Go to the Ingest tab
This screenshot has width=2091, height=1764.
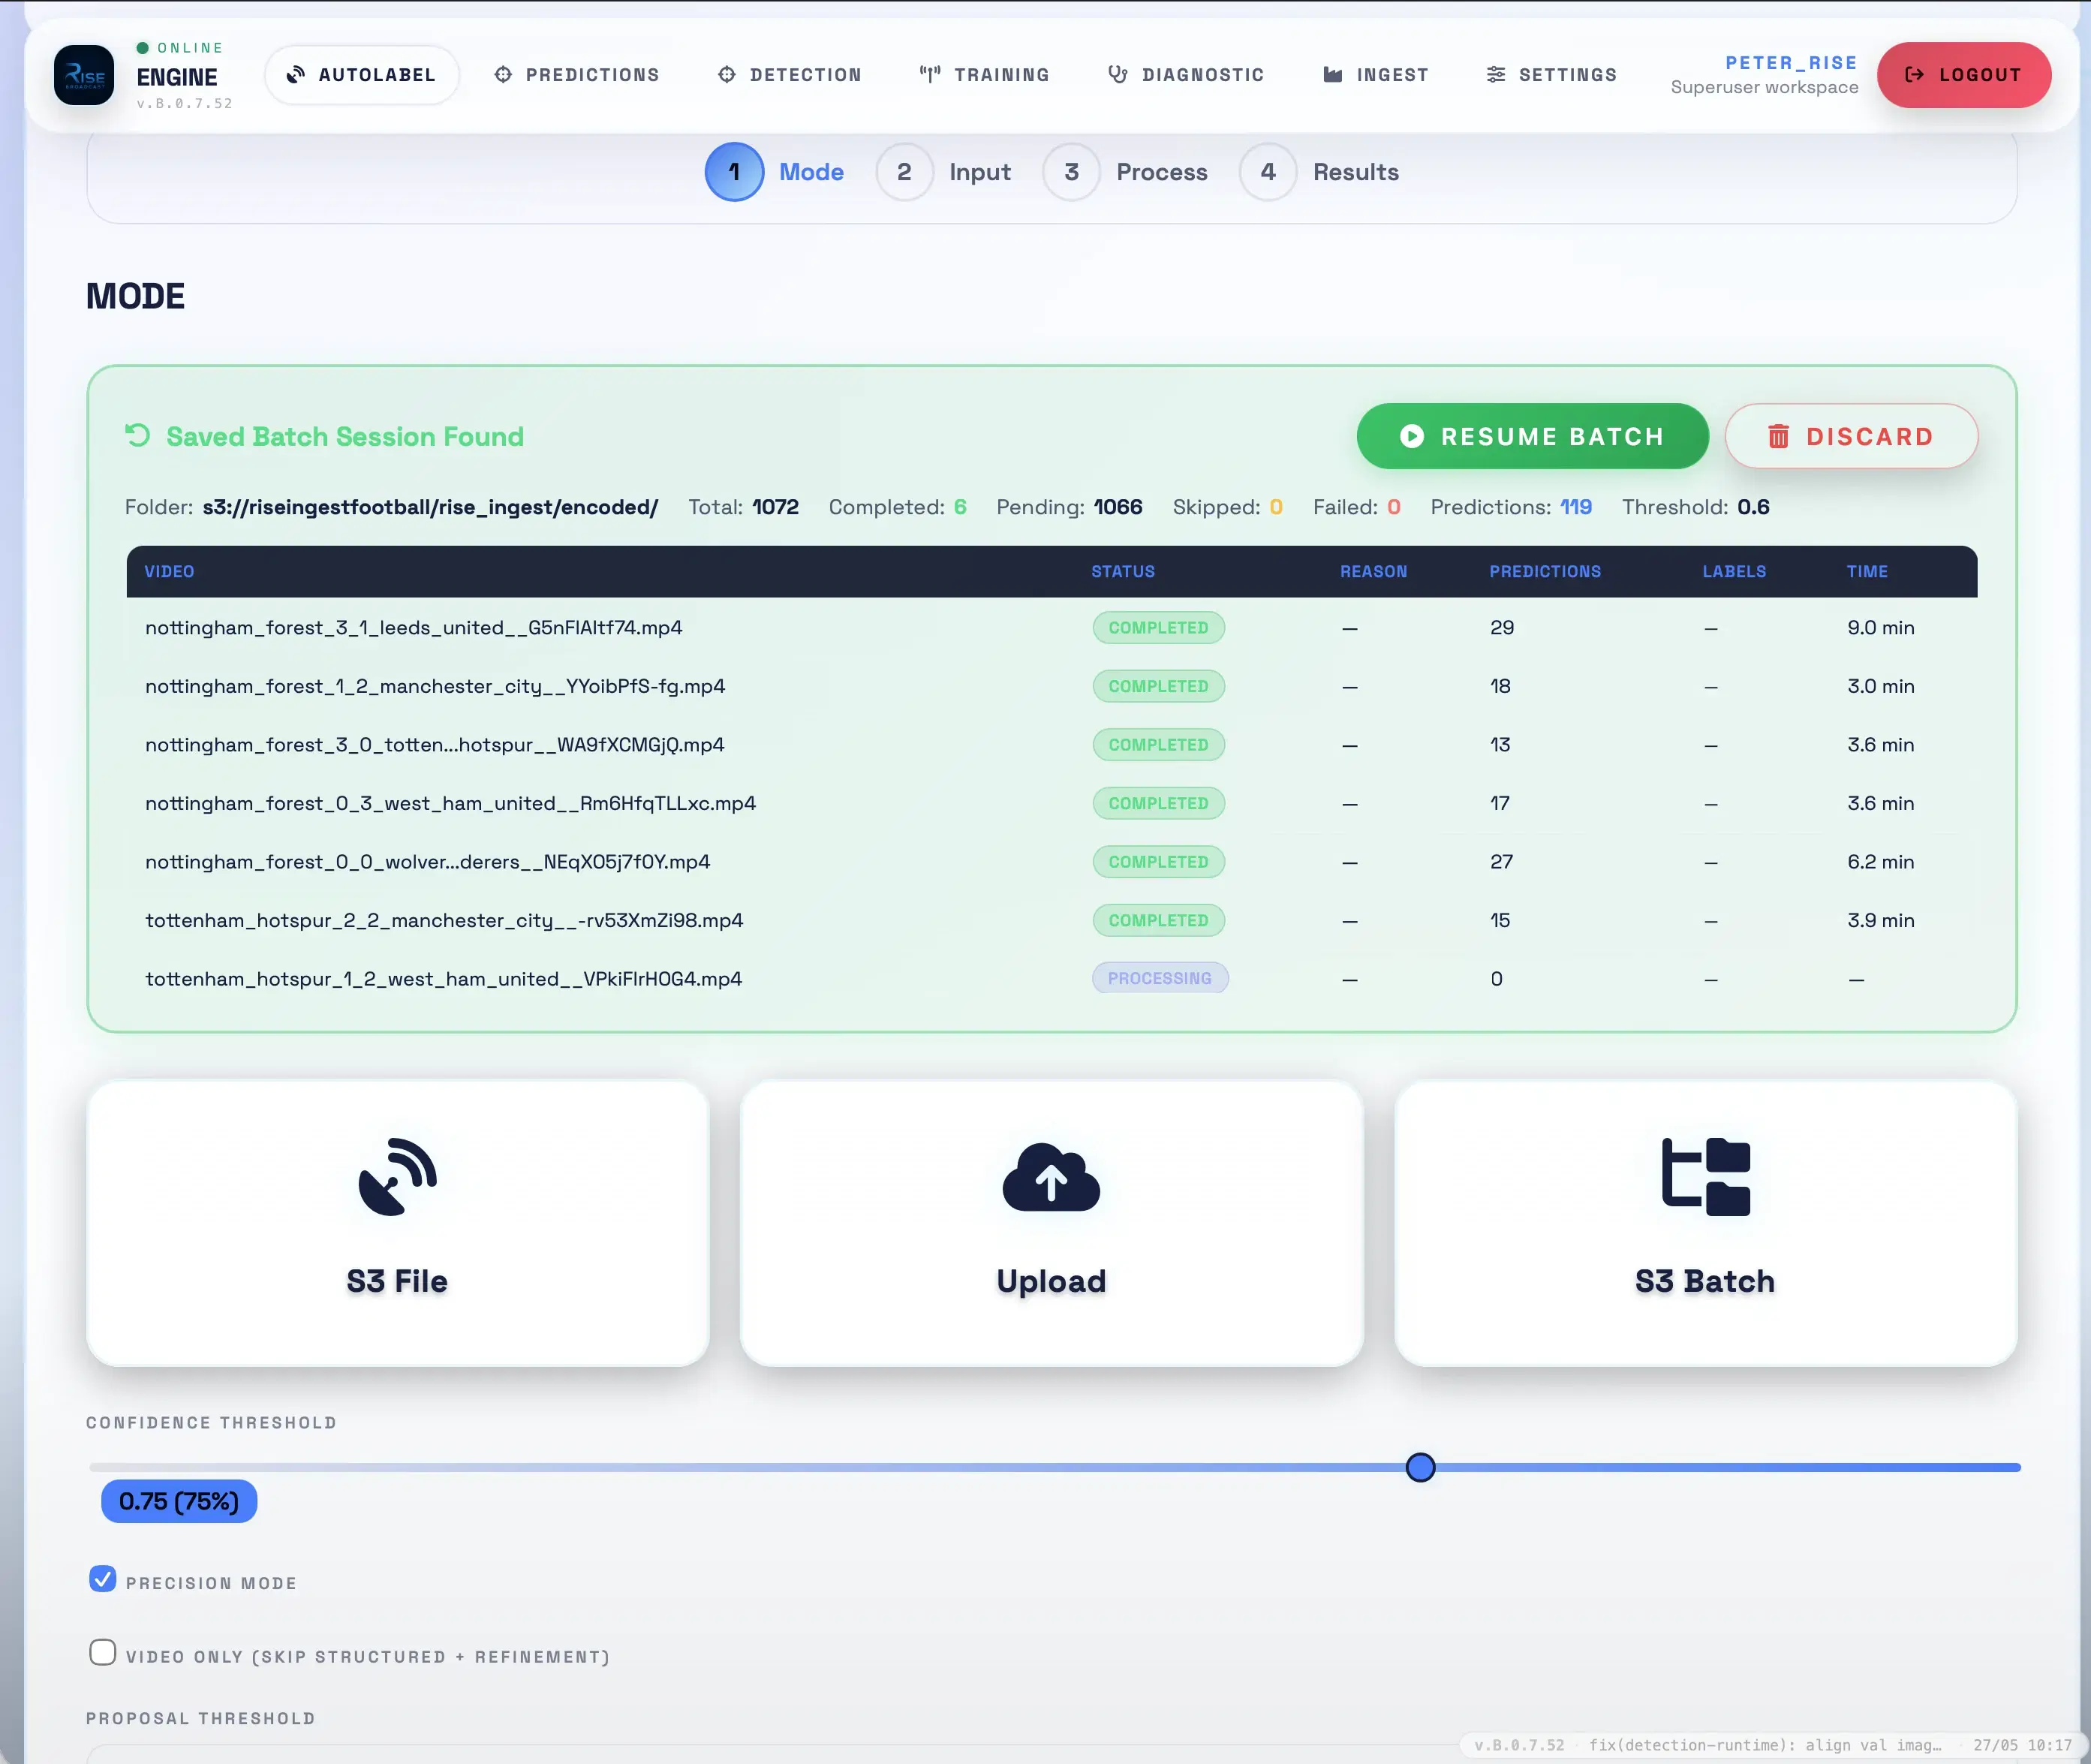point(1376,75)
